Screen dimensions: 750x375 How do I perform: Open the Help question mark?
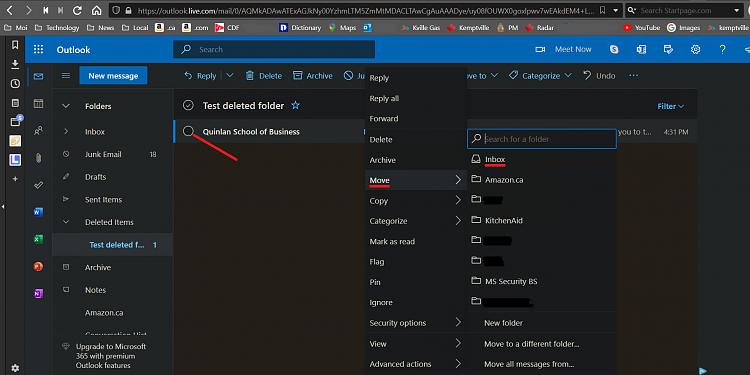click(x=723, y=49)
